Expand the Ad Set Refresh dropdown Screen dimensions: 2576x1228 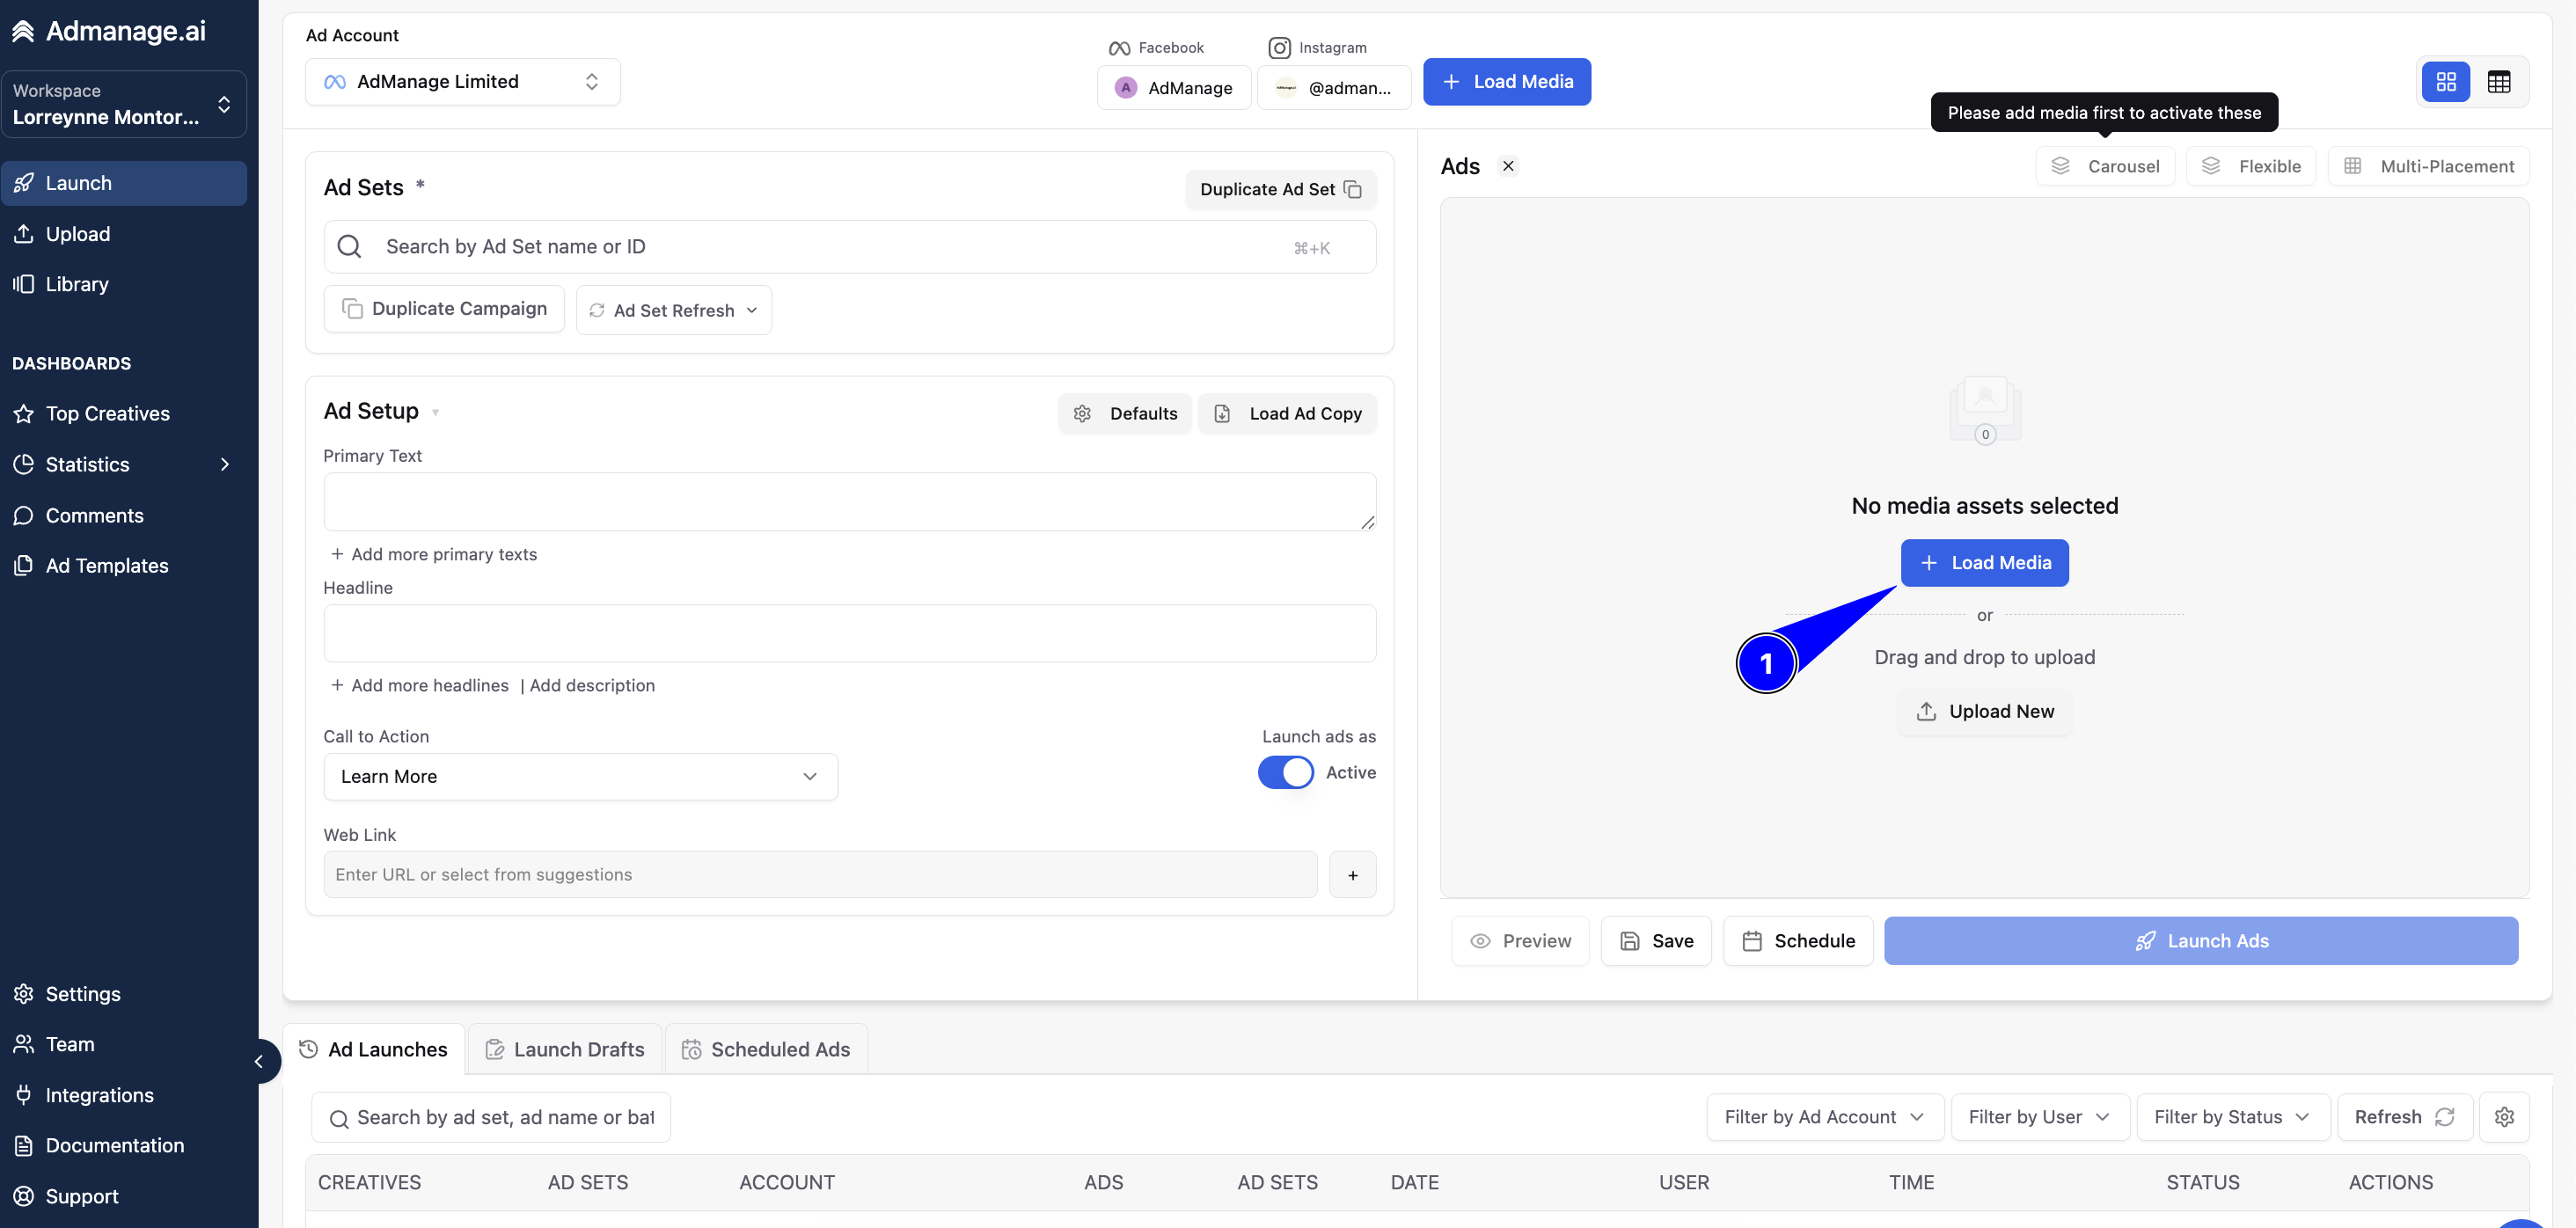click(673, 310)
